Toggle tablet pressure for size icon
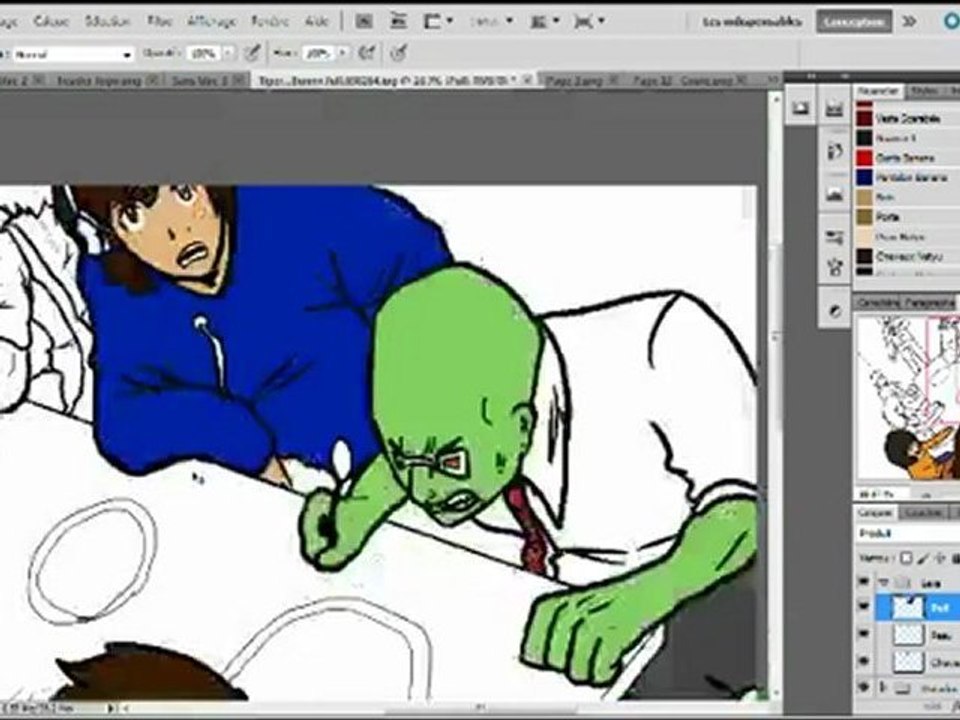 pos(399,53)
